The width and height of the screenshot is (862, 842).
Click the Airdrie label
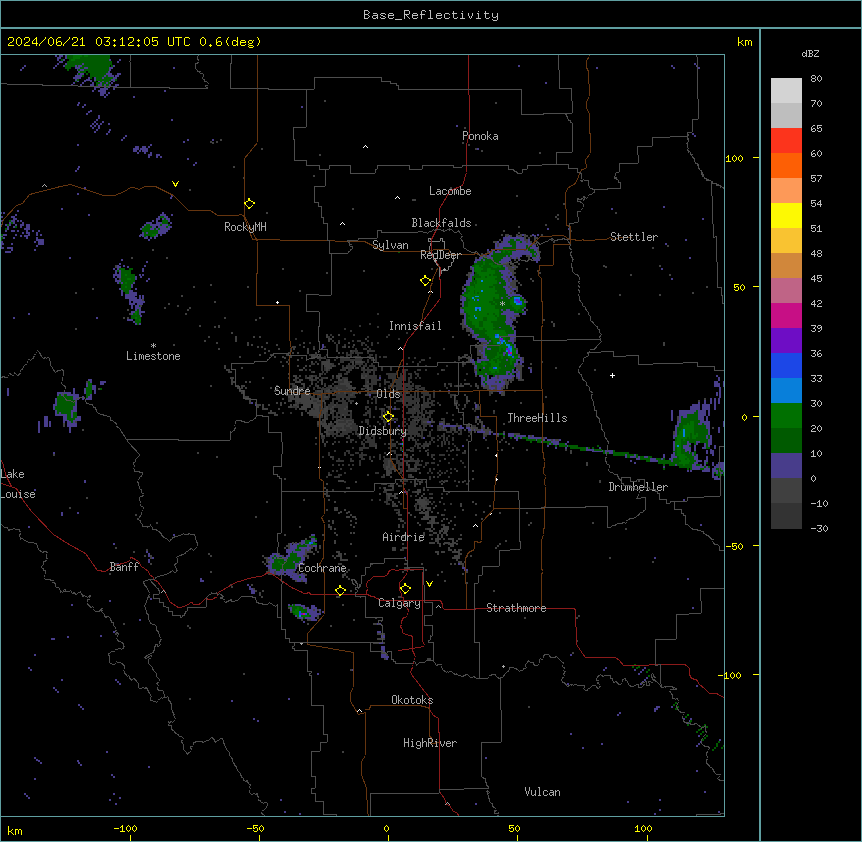(403, 537)
